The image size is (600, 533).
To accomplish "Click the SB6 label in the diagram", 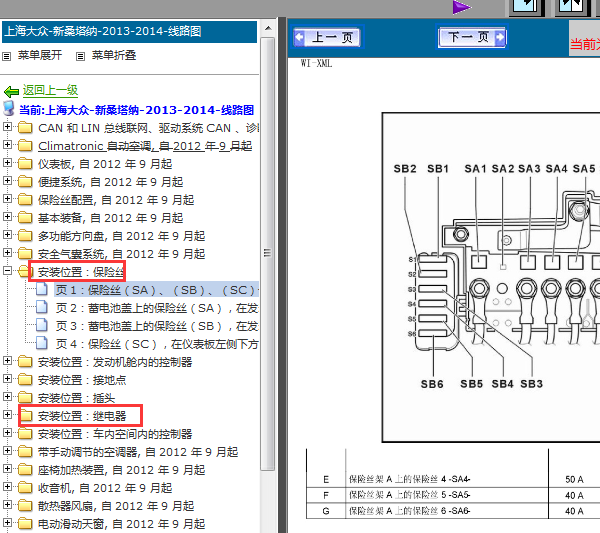I will [432, 384].
